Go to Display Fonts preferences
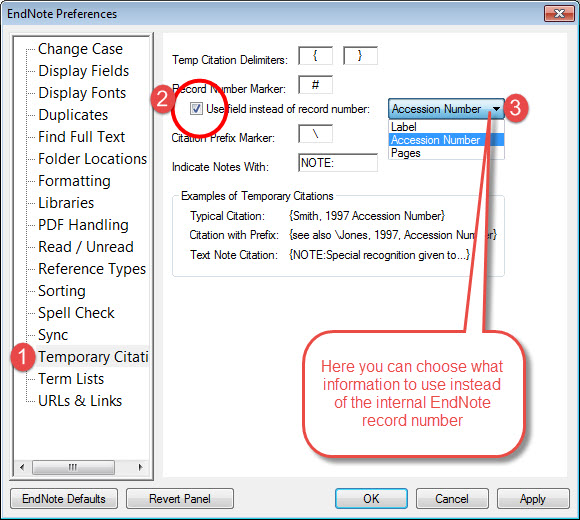 tap(82, 93)
